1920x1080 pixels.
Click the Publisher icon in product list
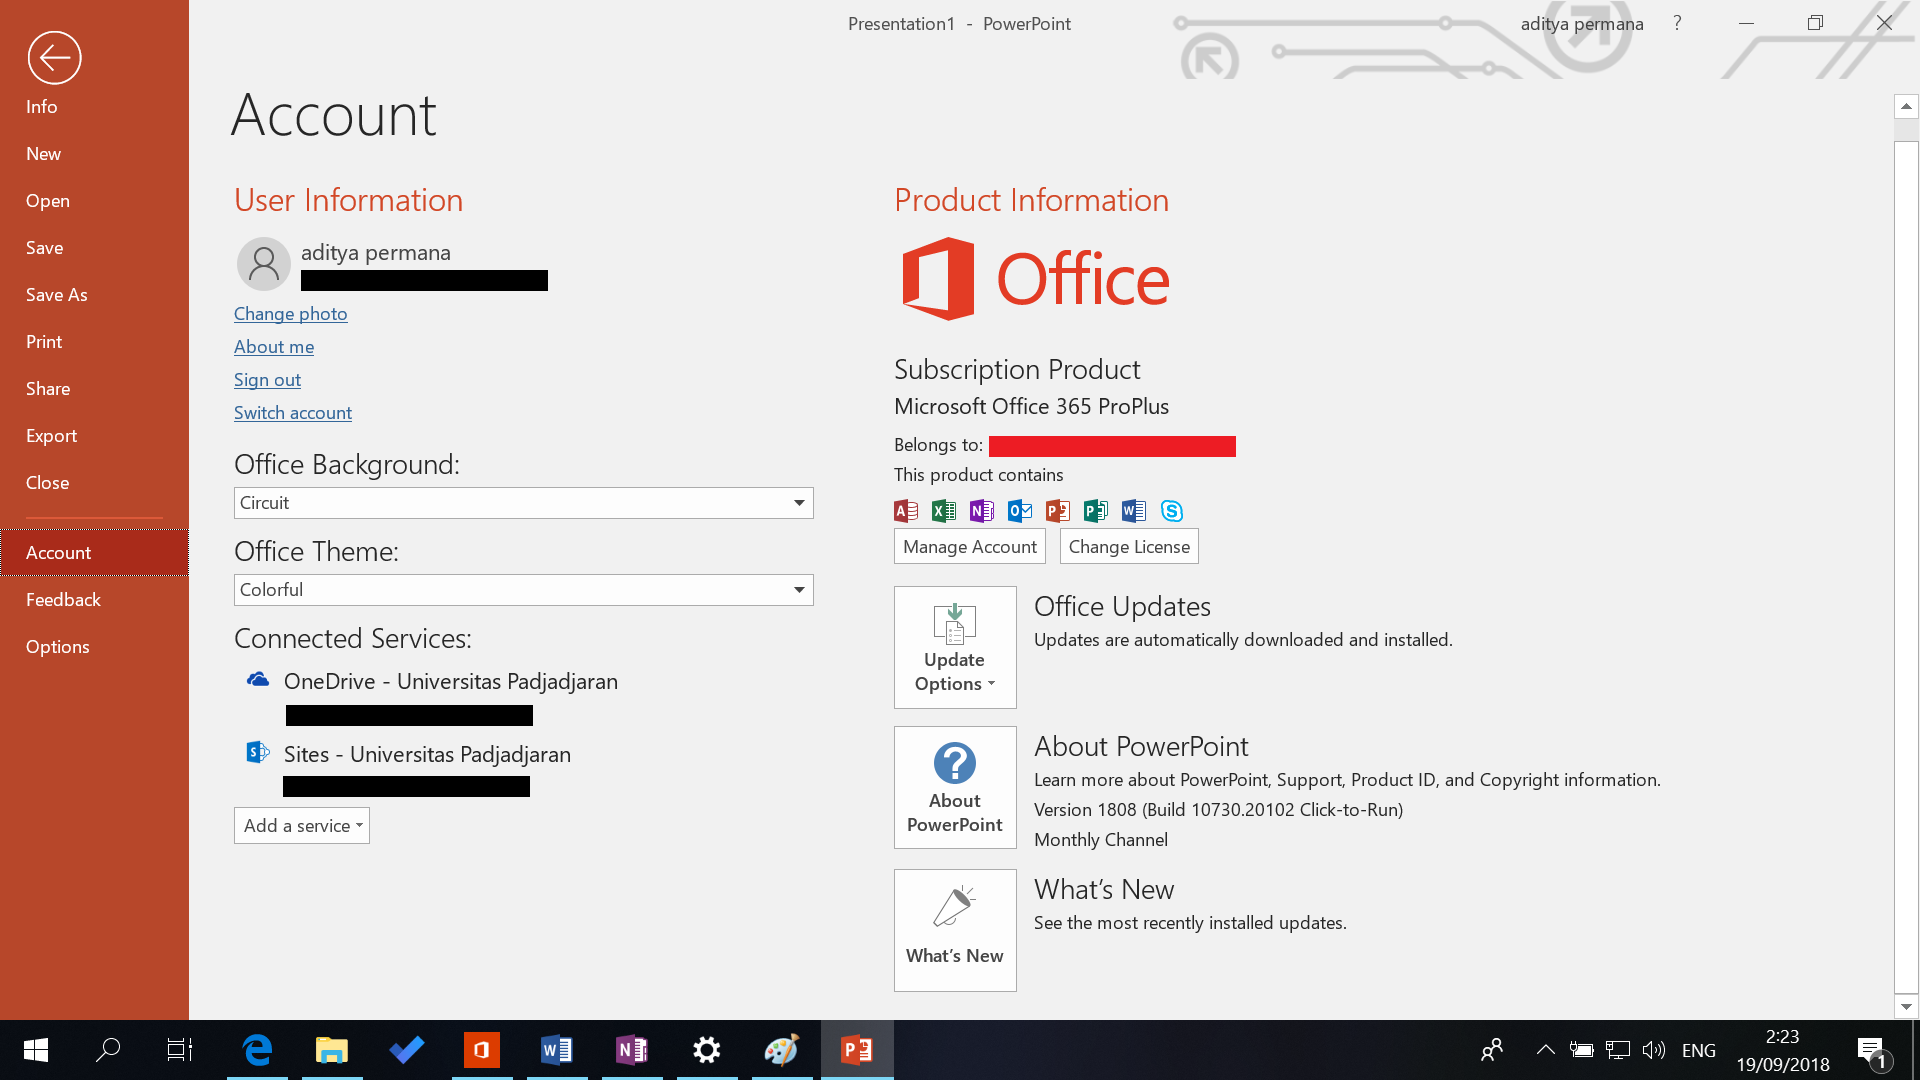(x=1095, y=511)
